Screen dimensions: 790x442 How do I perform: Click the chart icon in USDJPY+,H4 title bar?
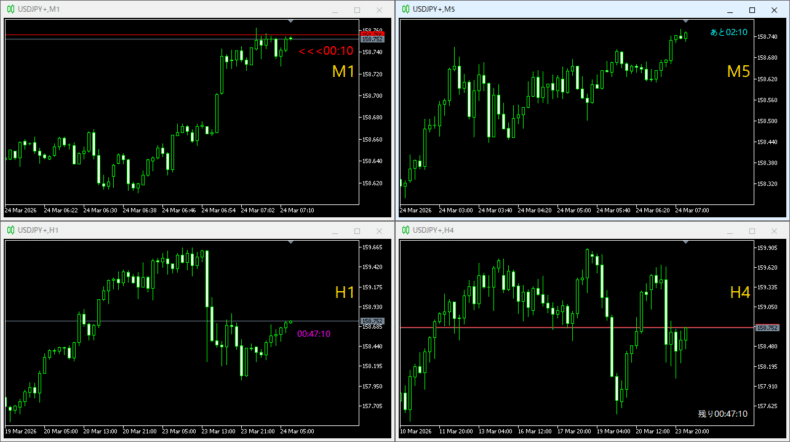point(405,231)
